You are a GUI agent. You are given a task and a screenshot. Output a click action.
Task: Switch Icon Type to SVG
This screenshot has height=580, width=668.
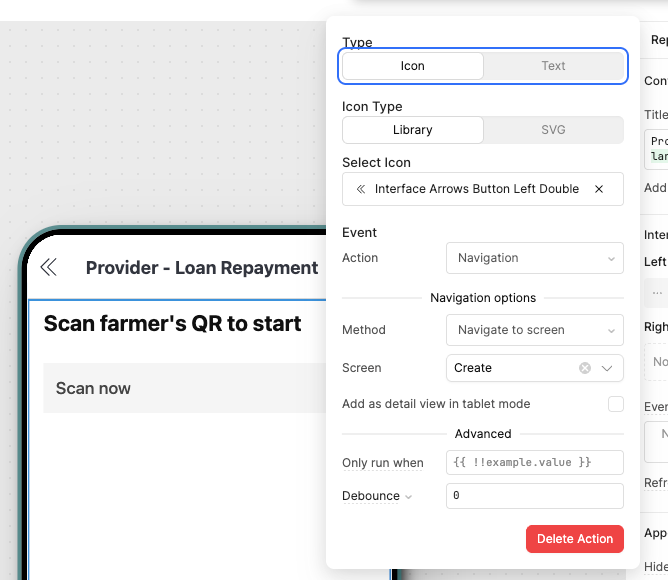point(553,130)
